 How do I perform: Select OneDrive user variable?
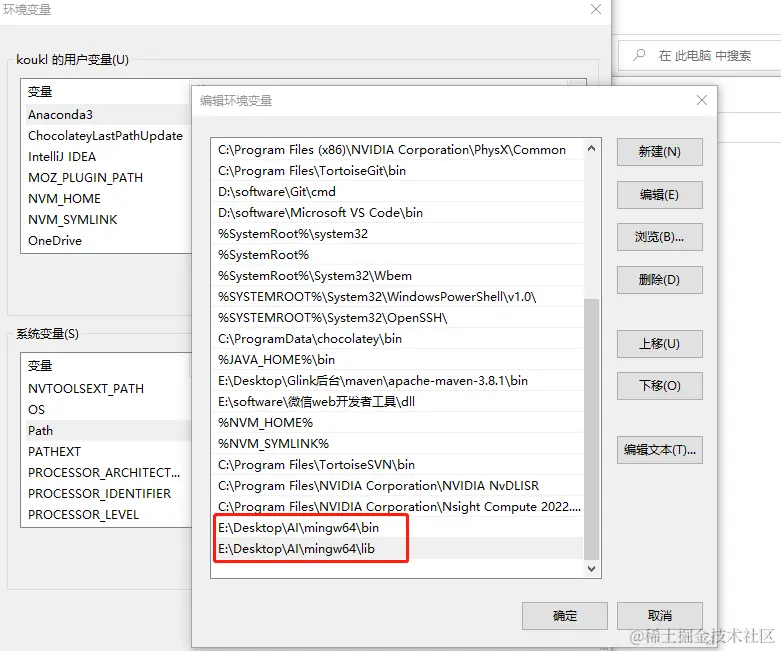pyautogui.click(x=107, y=241)
